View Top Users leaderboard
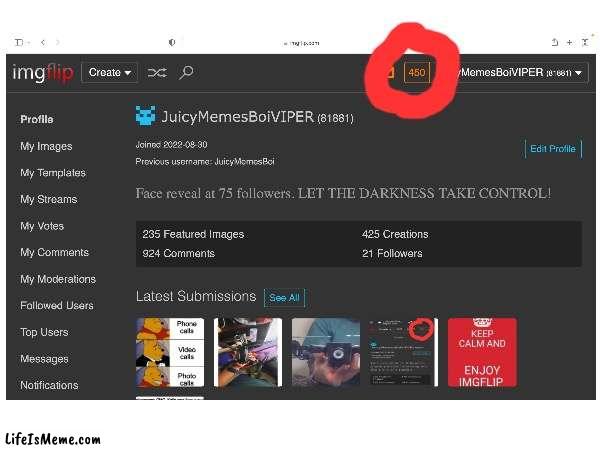The height and width of the screenshot is (450, 600). click(44, 332)
